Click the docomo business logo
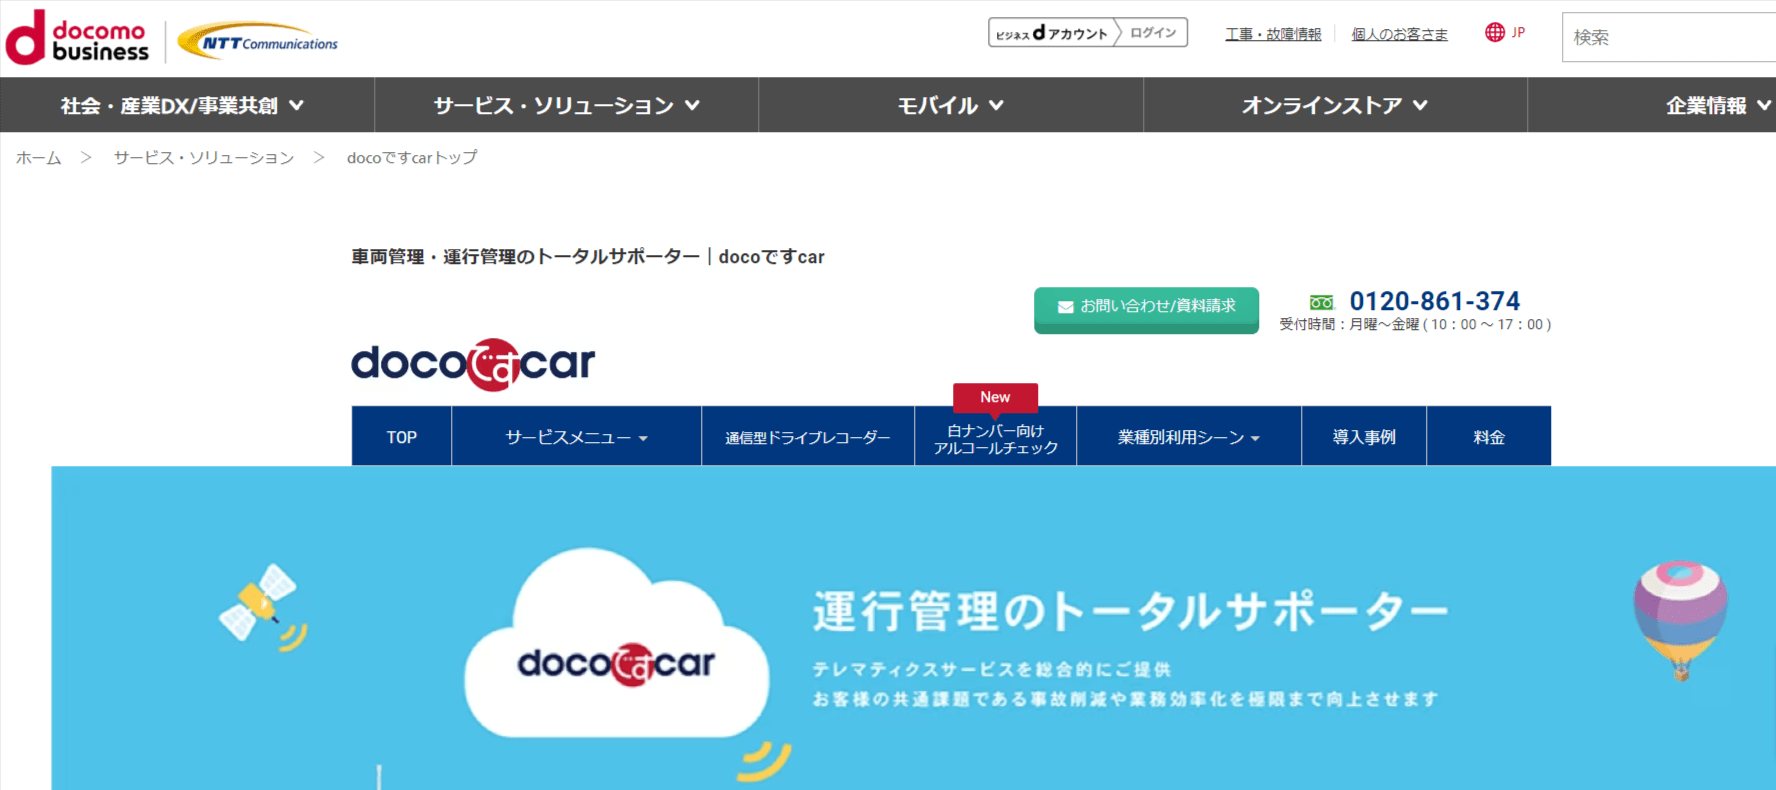This screenshot has height=790, width=1776. [78, 38]
